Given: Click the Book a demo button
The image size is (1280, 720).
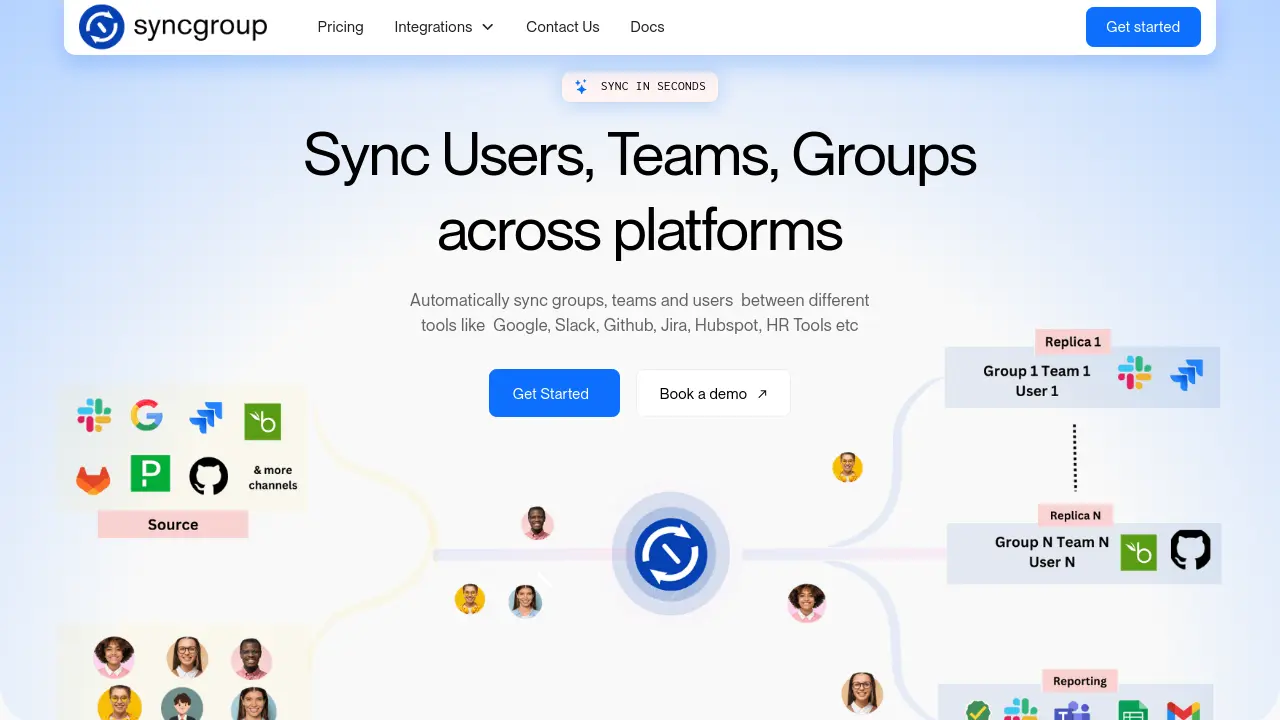Looking at the screenshot, I should pos(713,393).
